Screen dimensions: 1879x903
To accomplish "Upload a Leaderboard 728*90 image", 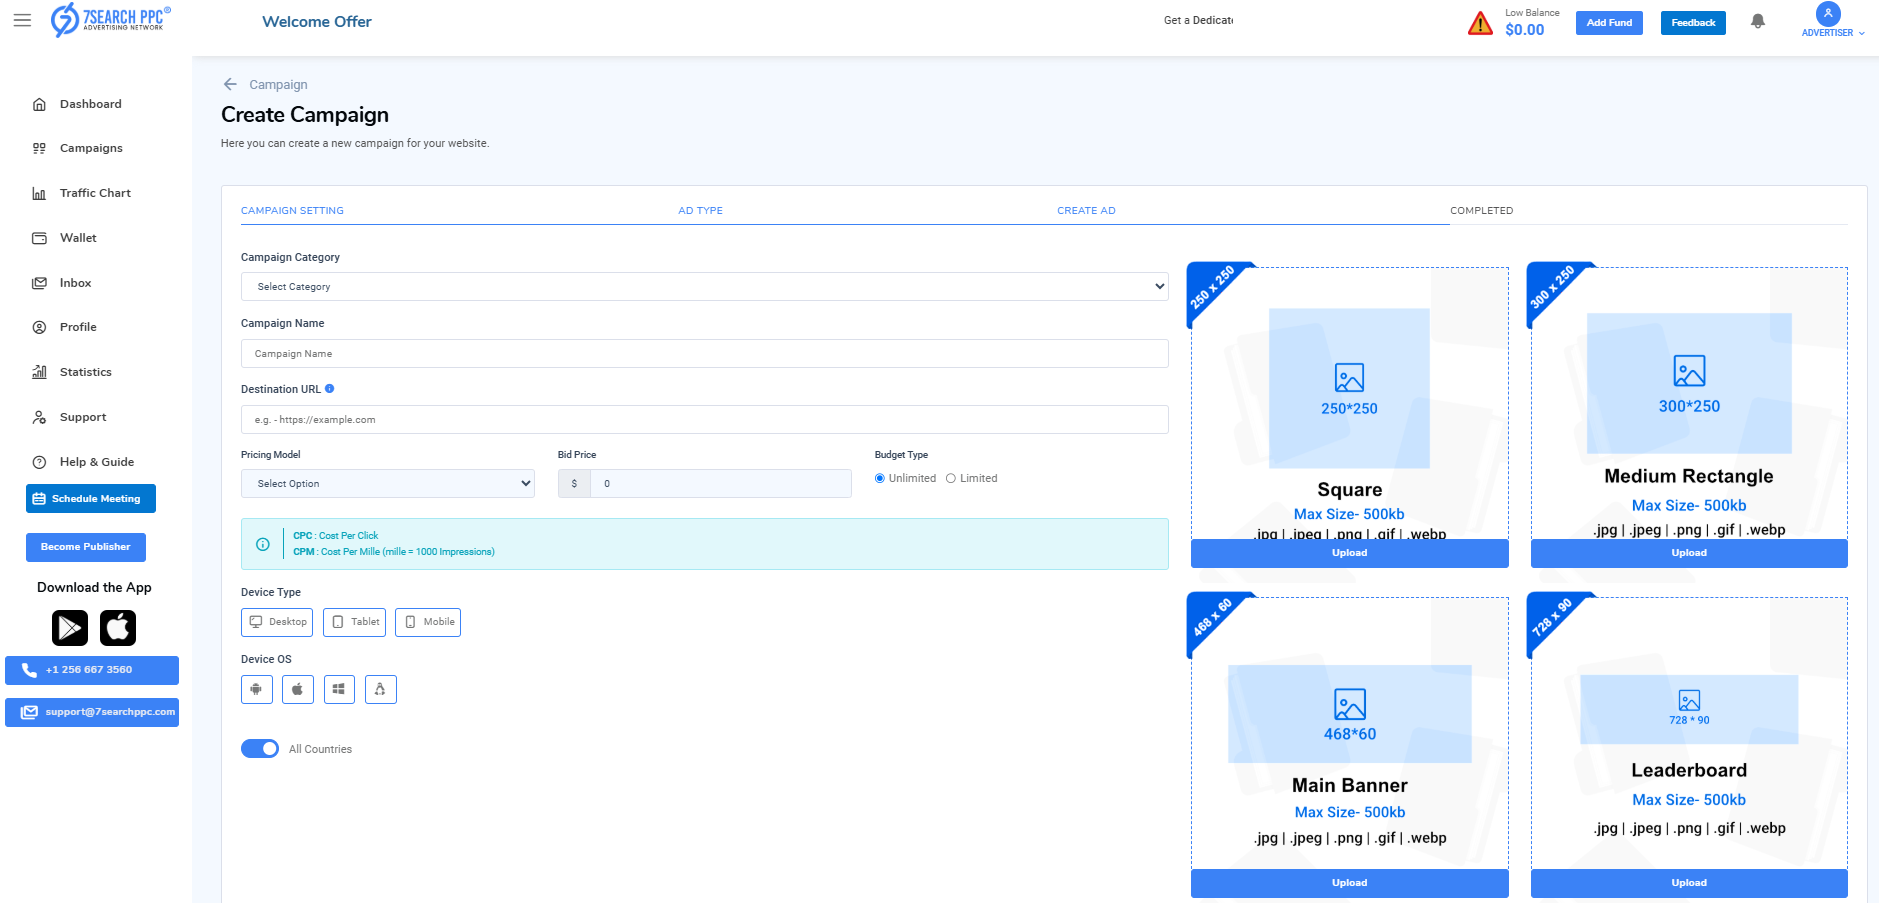I will click(x=1689, y=883).
